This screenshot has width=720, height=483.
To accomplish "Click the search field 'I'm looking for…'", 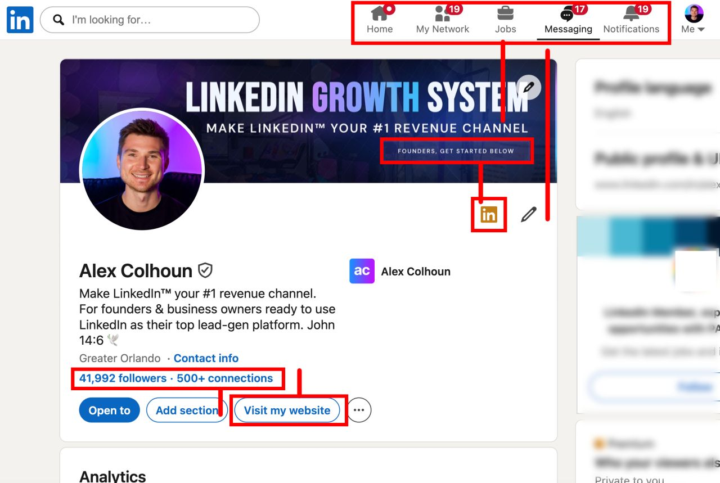I will tap(150, 20).
